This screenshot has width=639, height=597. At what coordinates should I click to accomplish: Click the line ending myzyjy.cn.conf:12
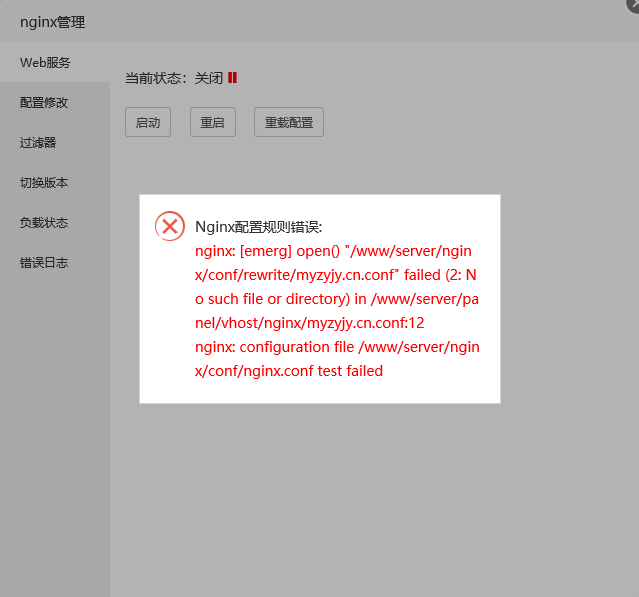[310, 323]
